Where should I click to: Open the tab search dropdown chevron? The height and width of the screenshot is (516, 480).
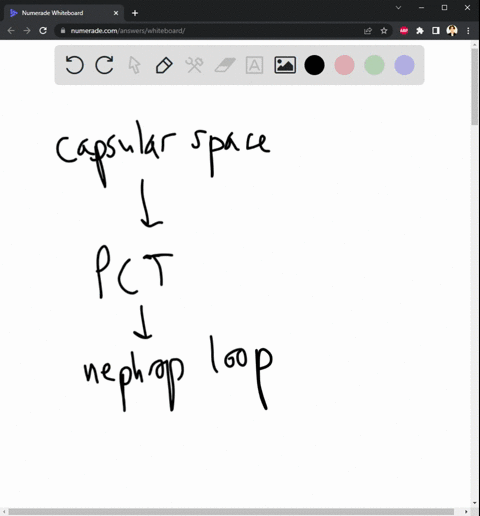(x=398, y=7)
